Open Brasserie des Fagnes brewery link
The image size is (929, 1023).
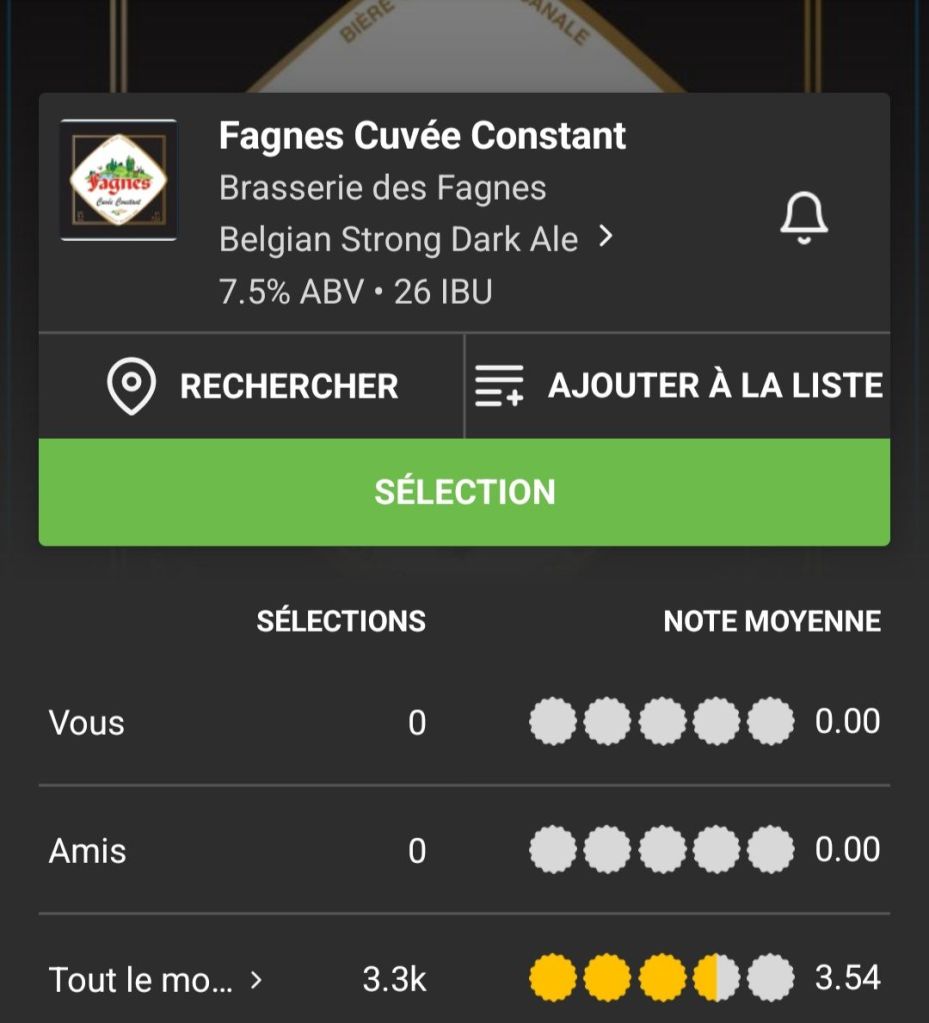[382, 188]
